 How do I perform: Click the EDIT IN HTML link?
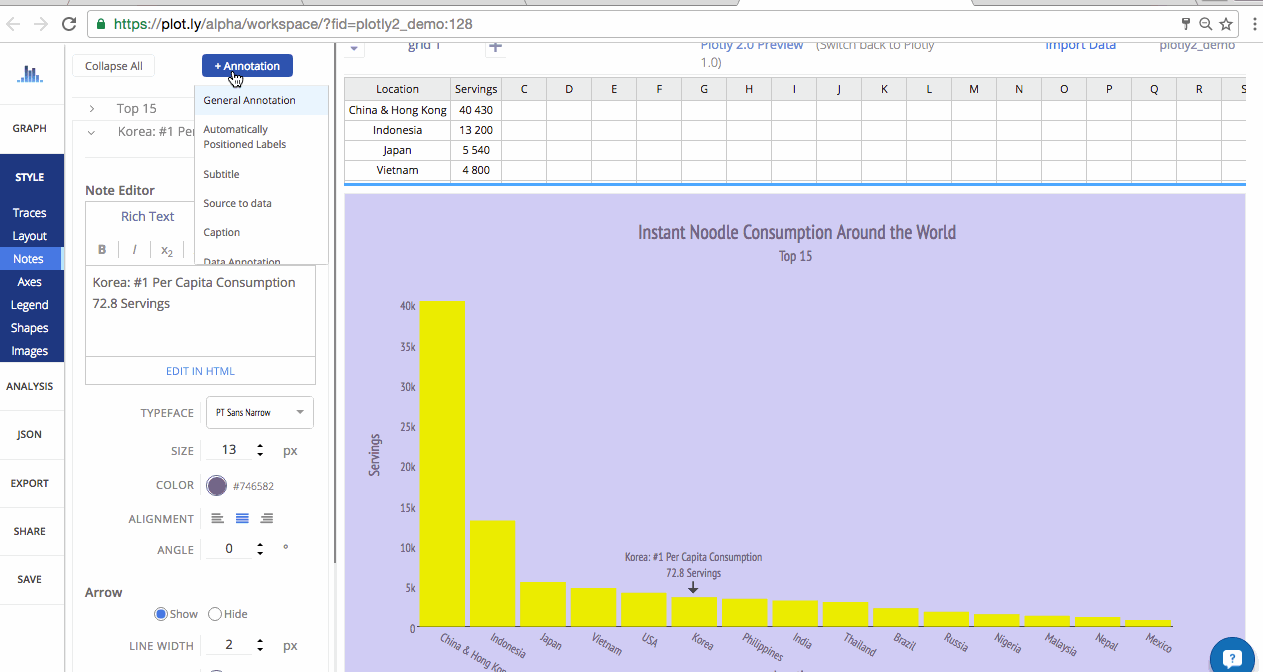200,371
